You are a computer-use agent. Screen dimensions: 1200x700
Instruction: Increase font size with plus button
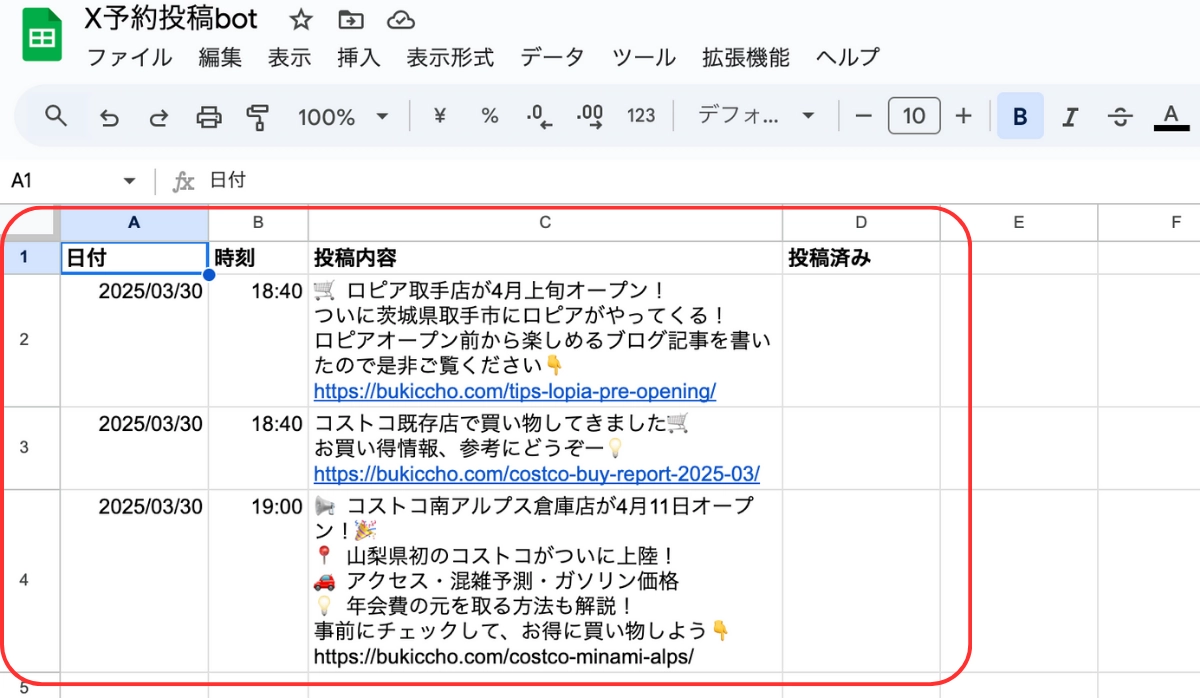pyautogui.click(x=963, y=116)
